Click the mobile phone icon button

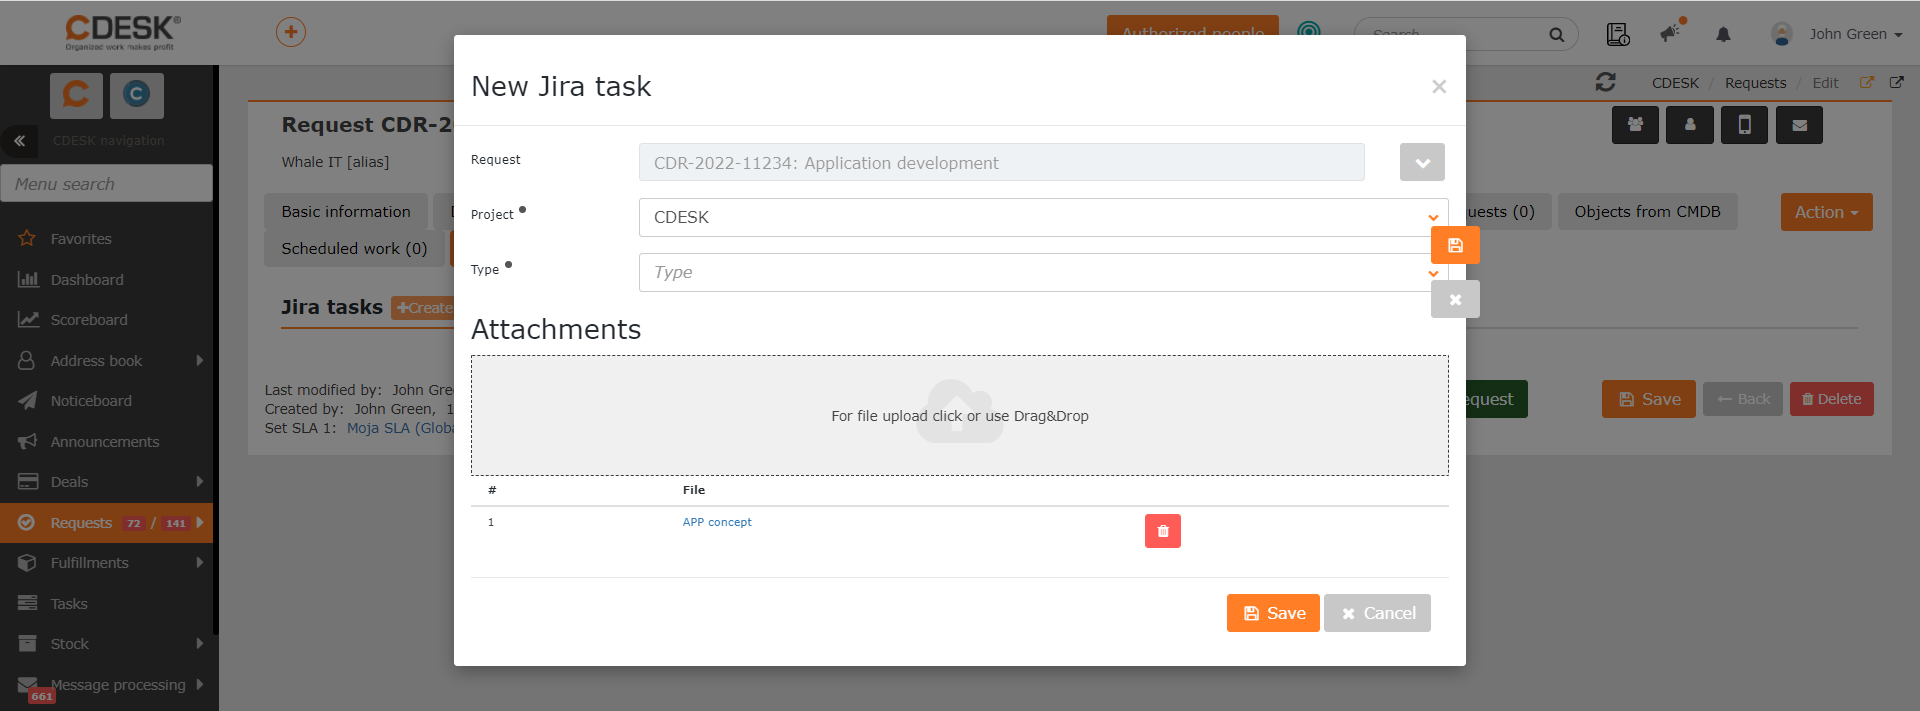click(x=1744, y=125)
